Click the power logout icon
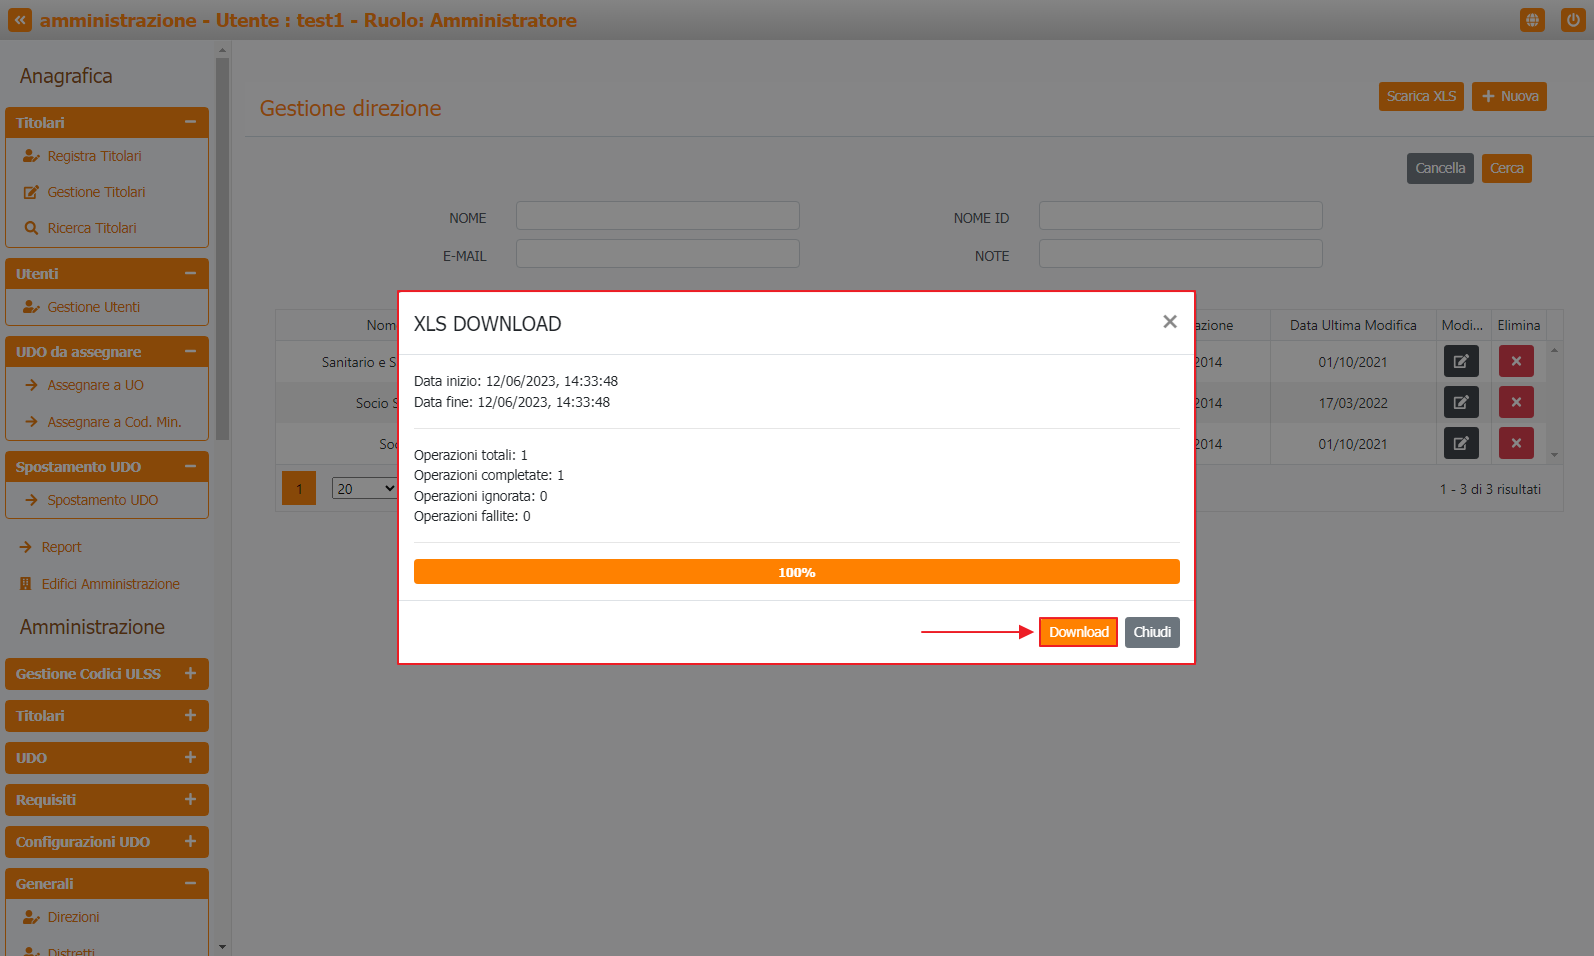This screenshot has width=1594, height=956. click(x=1572, y=20)
